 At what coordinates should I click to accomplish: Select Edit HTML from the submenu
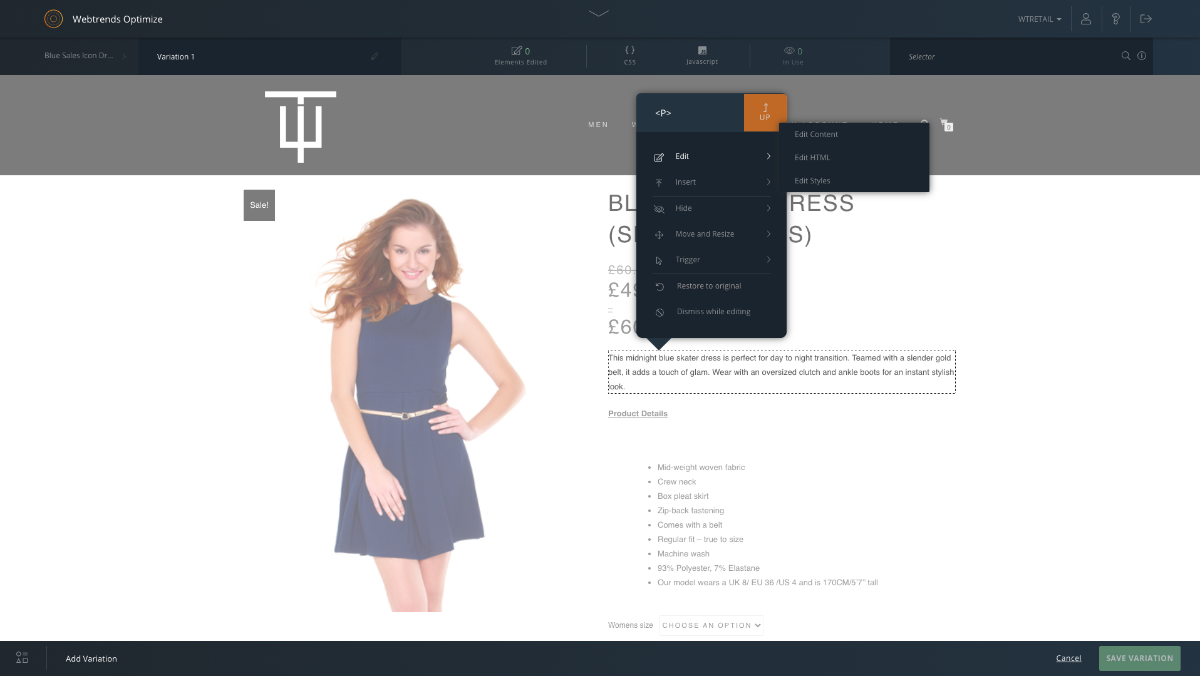click(x=812, y=157)
